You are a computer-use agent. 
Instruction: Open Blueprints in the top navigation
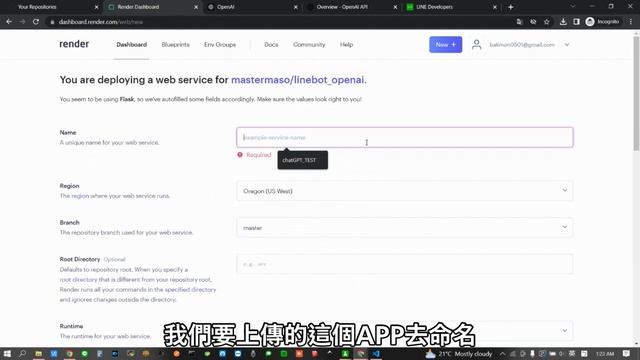click(x=176, y=44)
